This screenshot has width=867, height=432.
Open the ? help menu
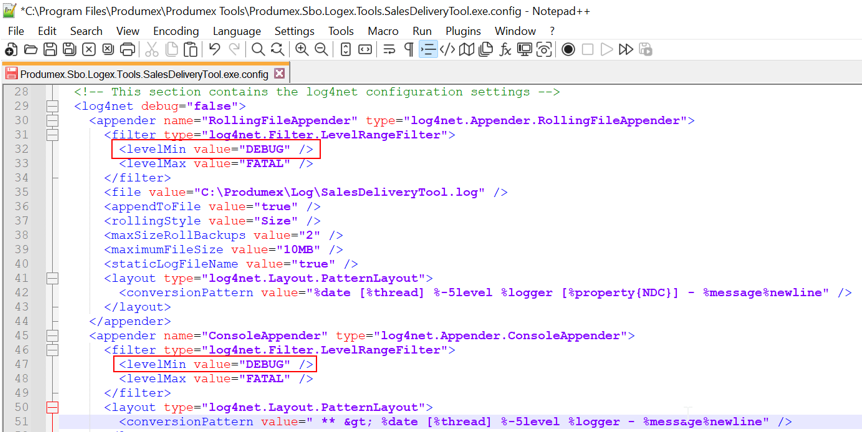552,31
